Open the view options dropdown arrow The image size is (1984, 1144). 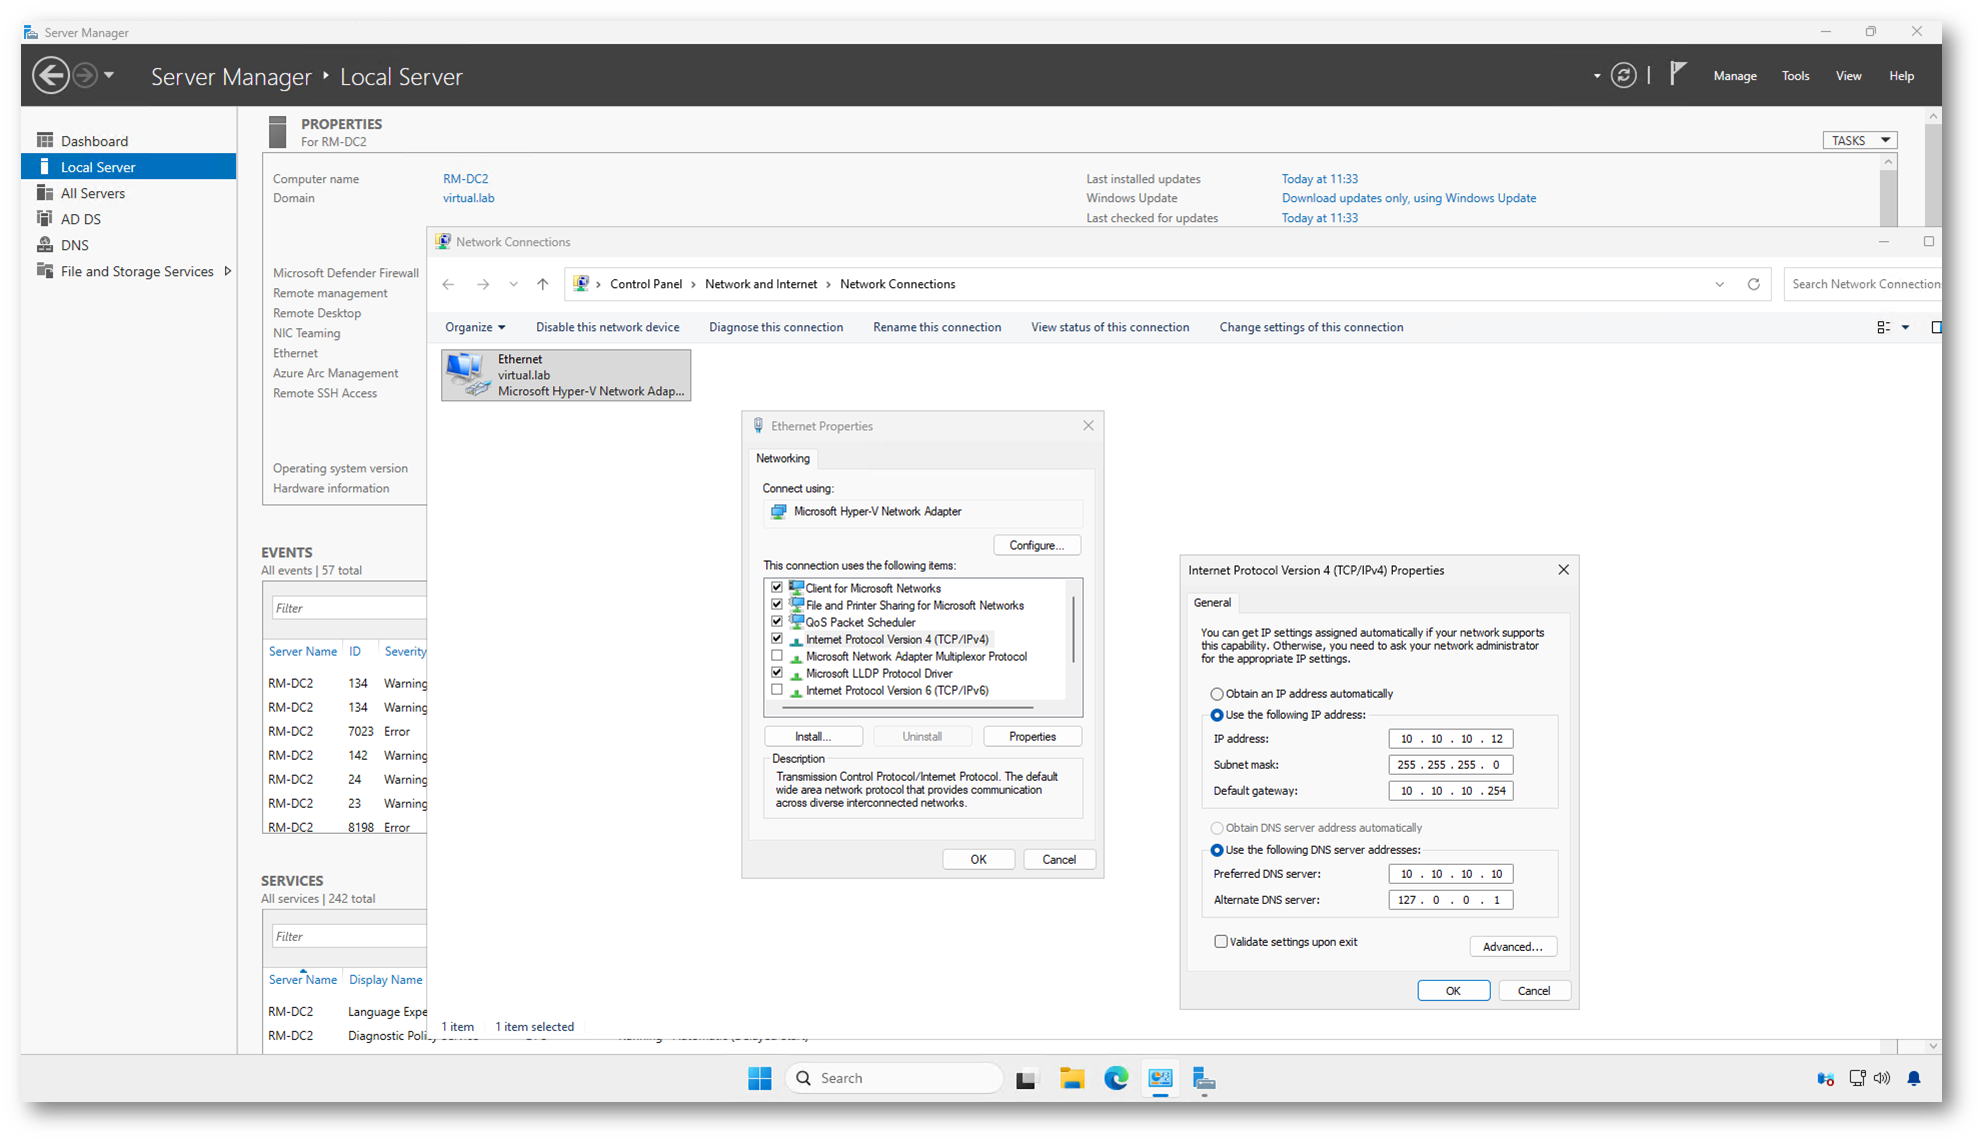coord(1905,327)
